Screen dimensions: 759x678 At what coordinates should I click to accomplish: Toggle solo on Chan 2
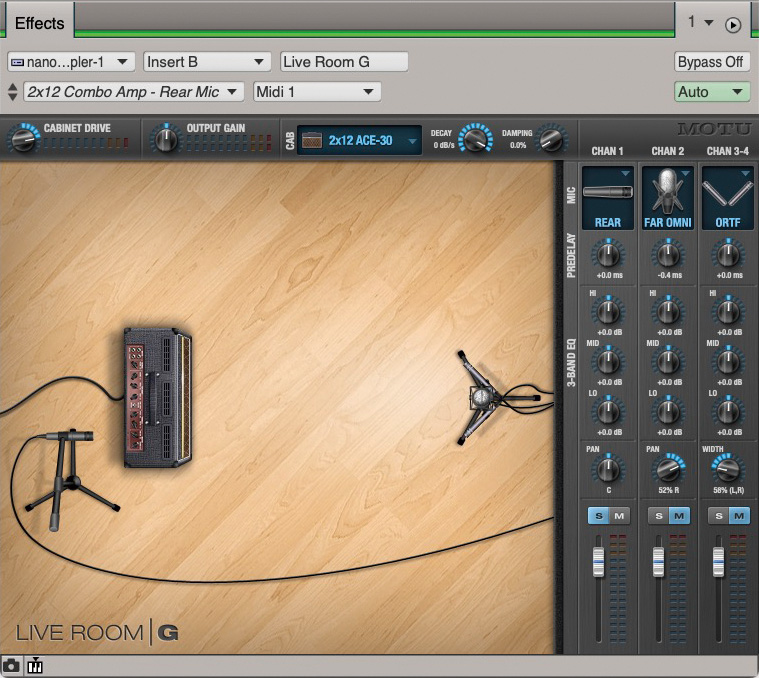(659, 516)
